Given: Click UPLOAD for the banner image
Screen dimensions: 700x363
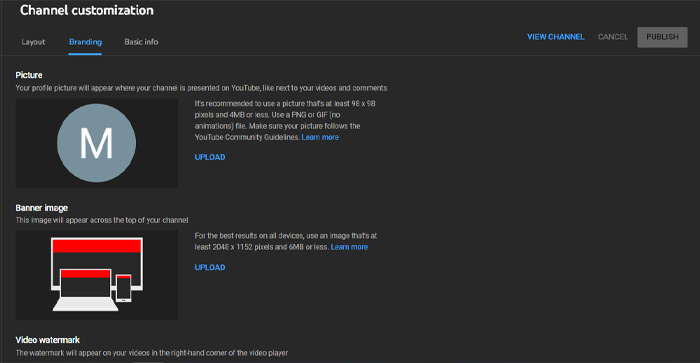Looking at the screenshot, I should point(210,267).
